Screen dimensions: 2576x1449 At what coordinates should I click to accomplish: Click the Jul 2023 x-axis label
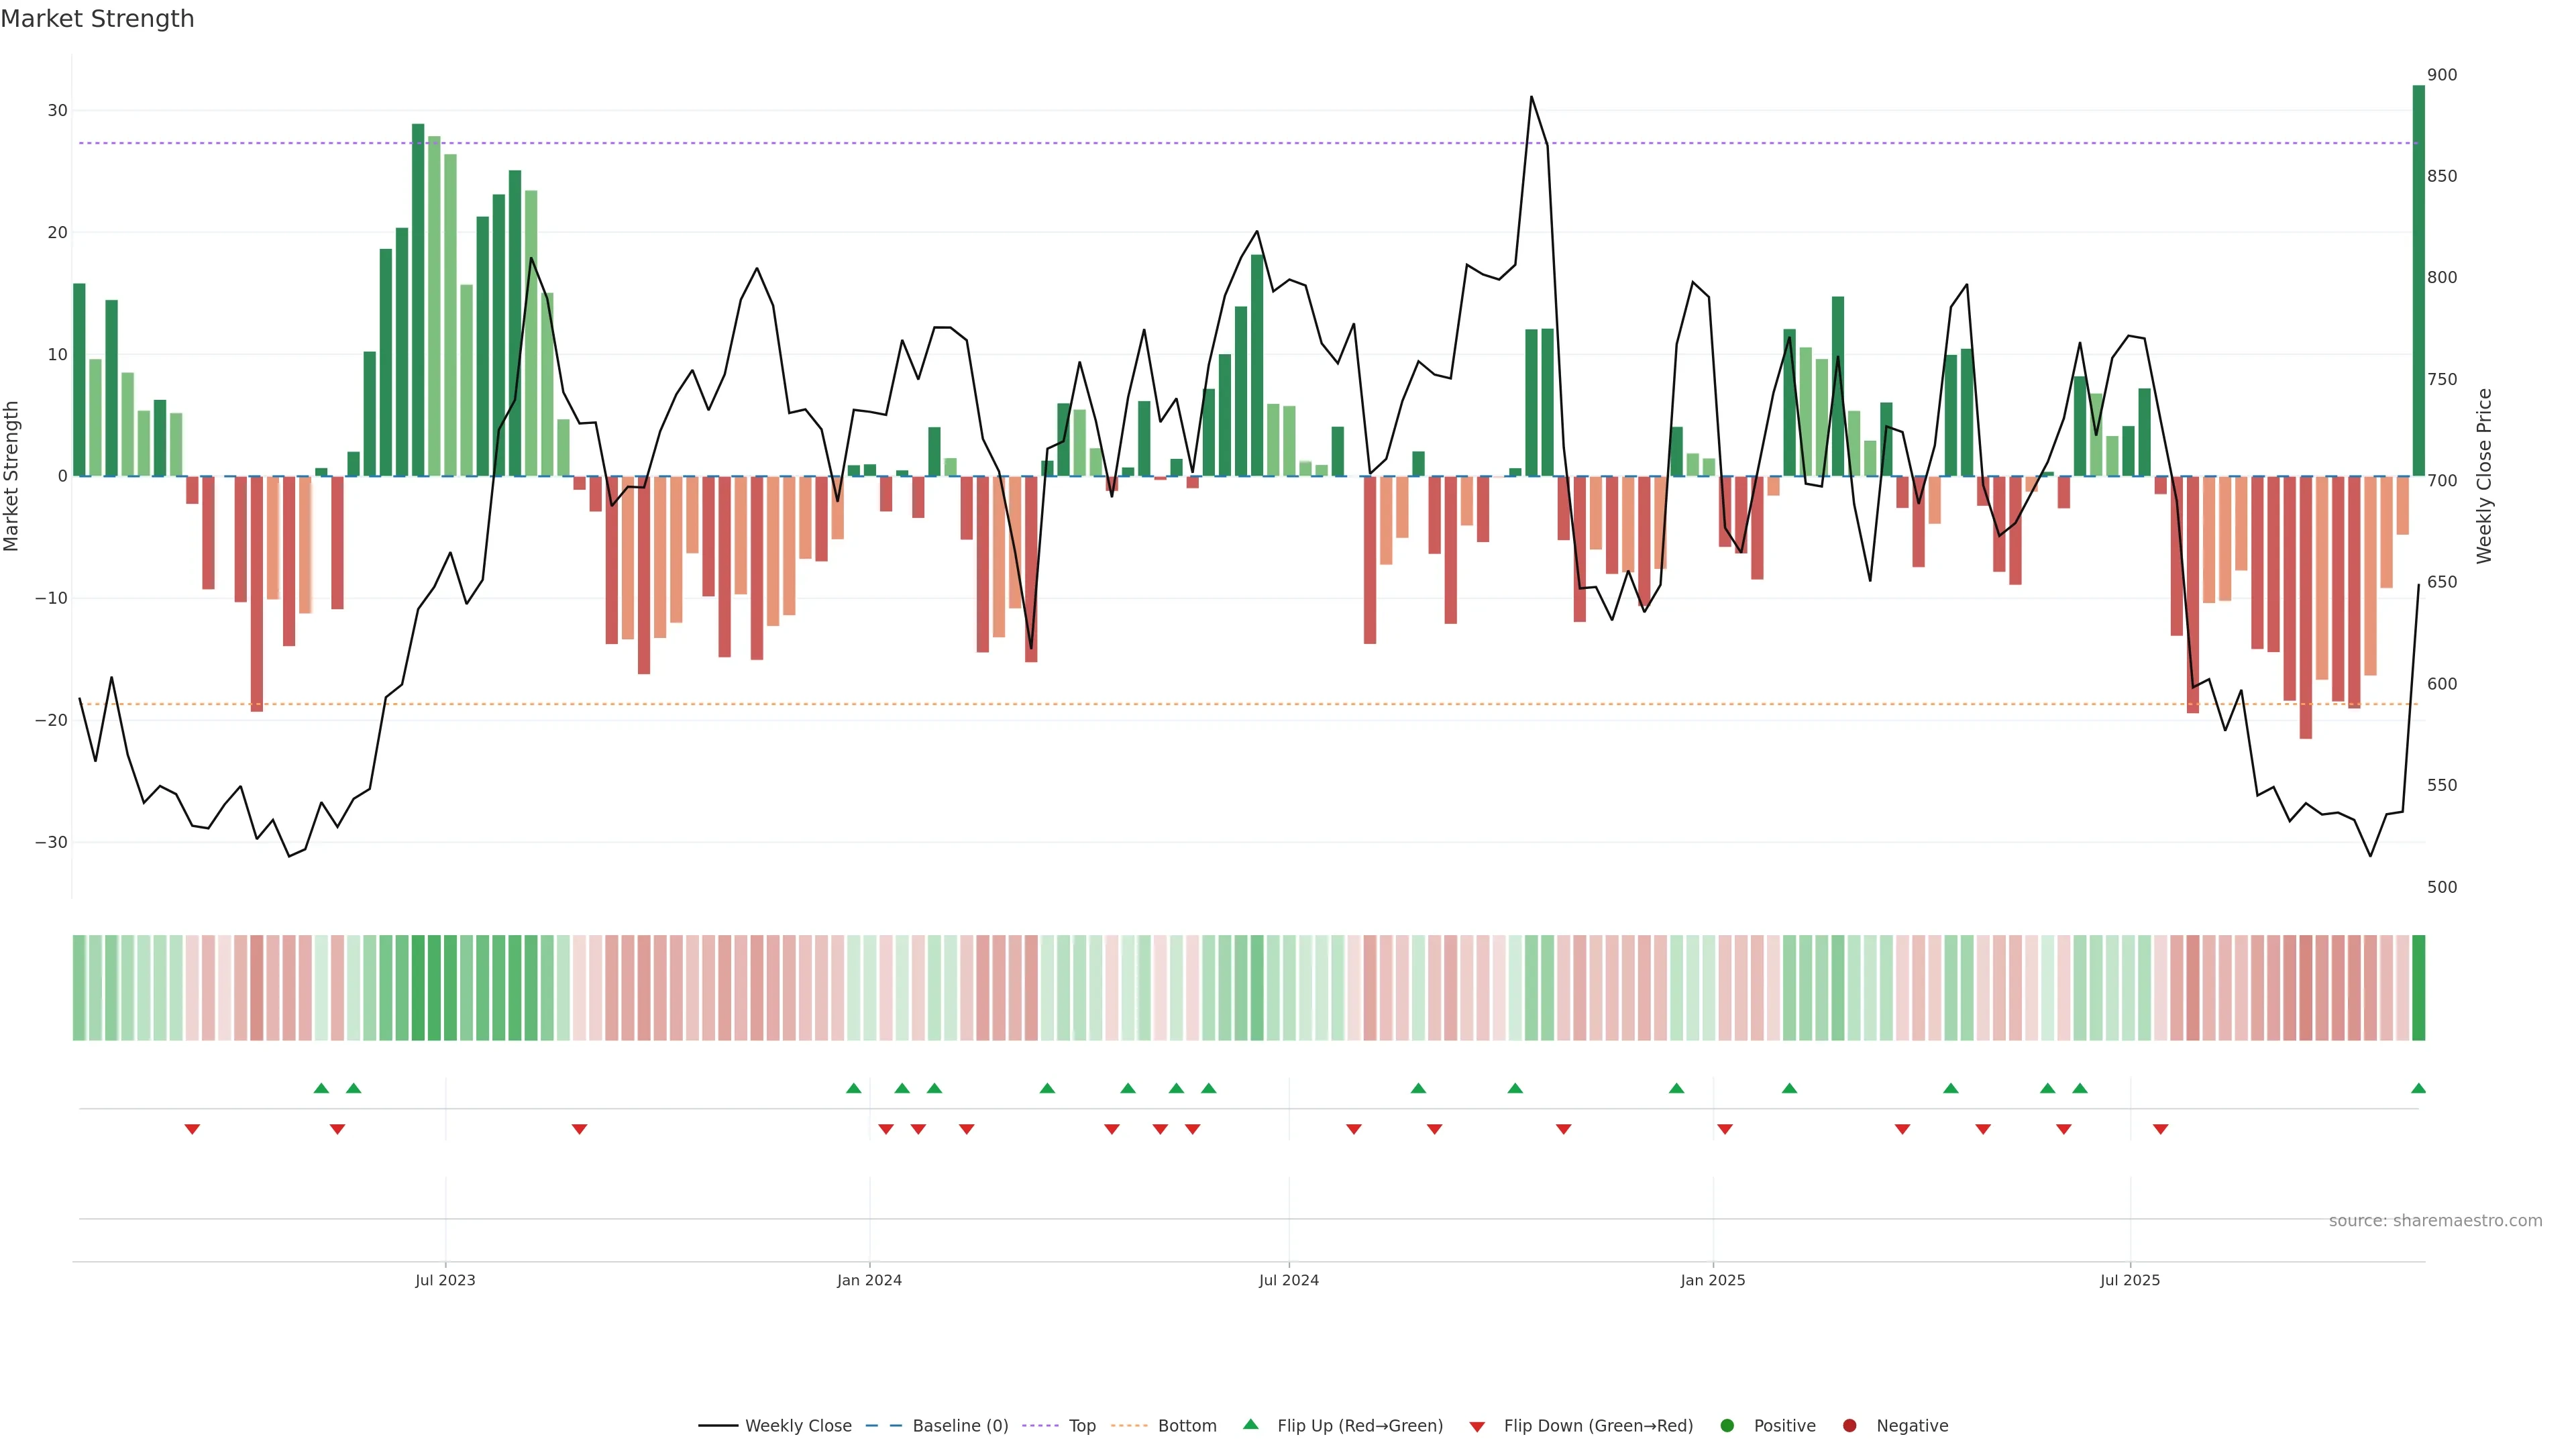click(445, 1280)
